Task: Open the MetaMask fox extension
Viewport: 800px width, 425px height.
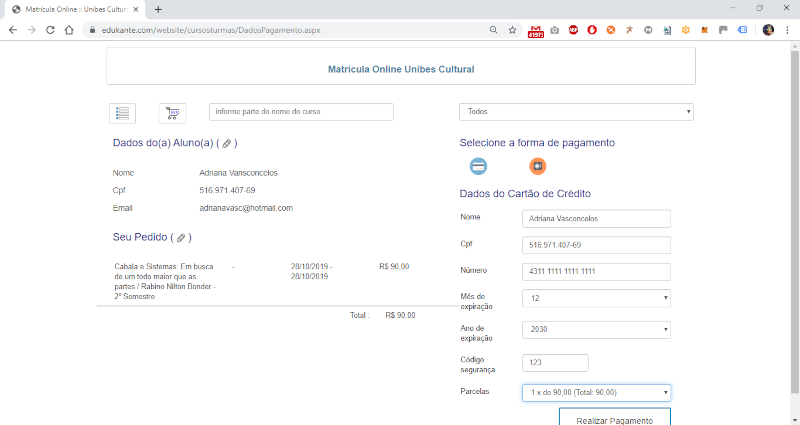Action: pyautogui.click(x=705, y=30)
